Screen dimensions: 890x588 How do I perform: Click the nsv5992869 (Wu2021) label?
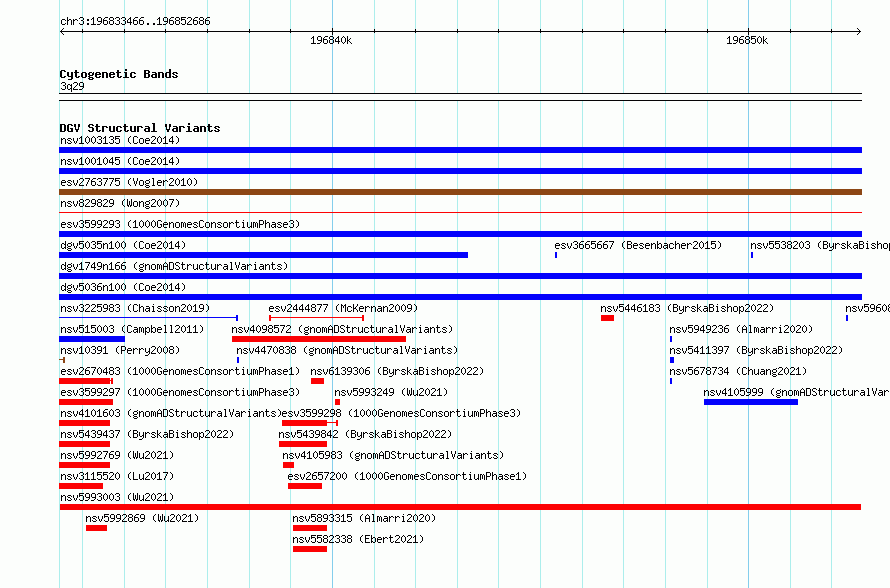pyautogui.click(x=142, y=518)
